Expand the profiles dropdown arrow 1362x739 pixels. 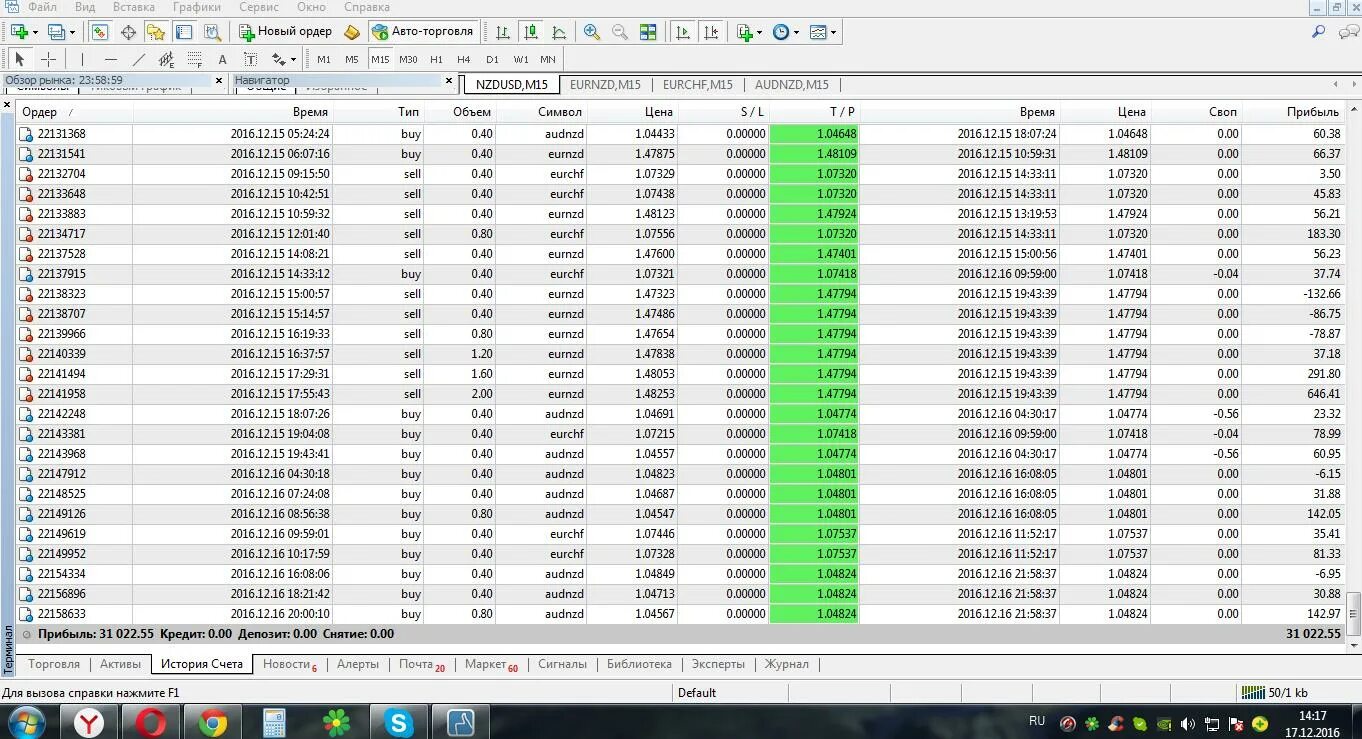(71, 32)
